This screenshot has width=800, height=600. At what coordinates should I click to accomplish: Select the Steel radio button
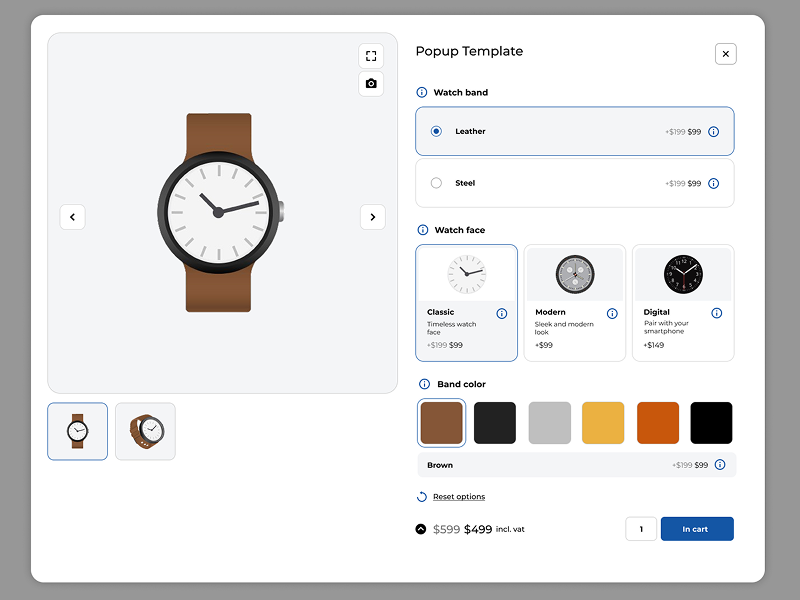click(436, 183)
